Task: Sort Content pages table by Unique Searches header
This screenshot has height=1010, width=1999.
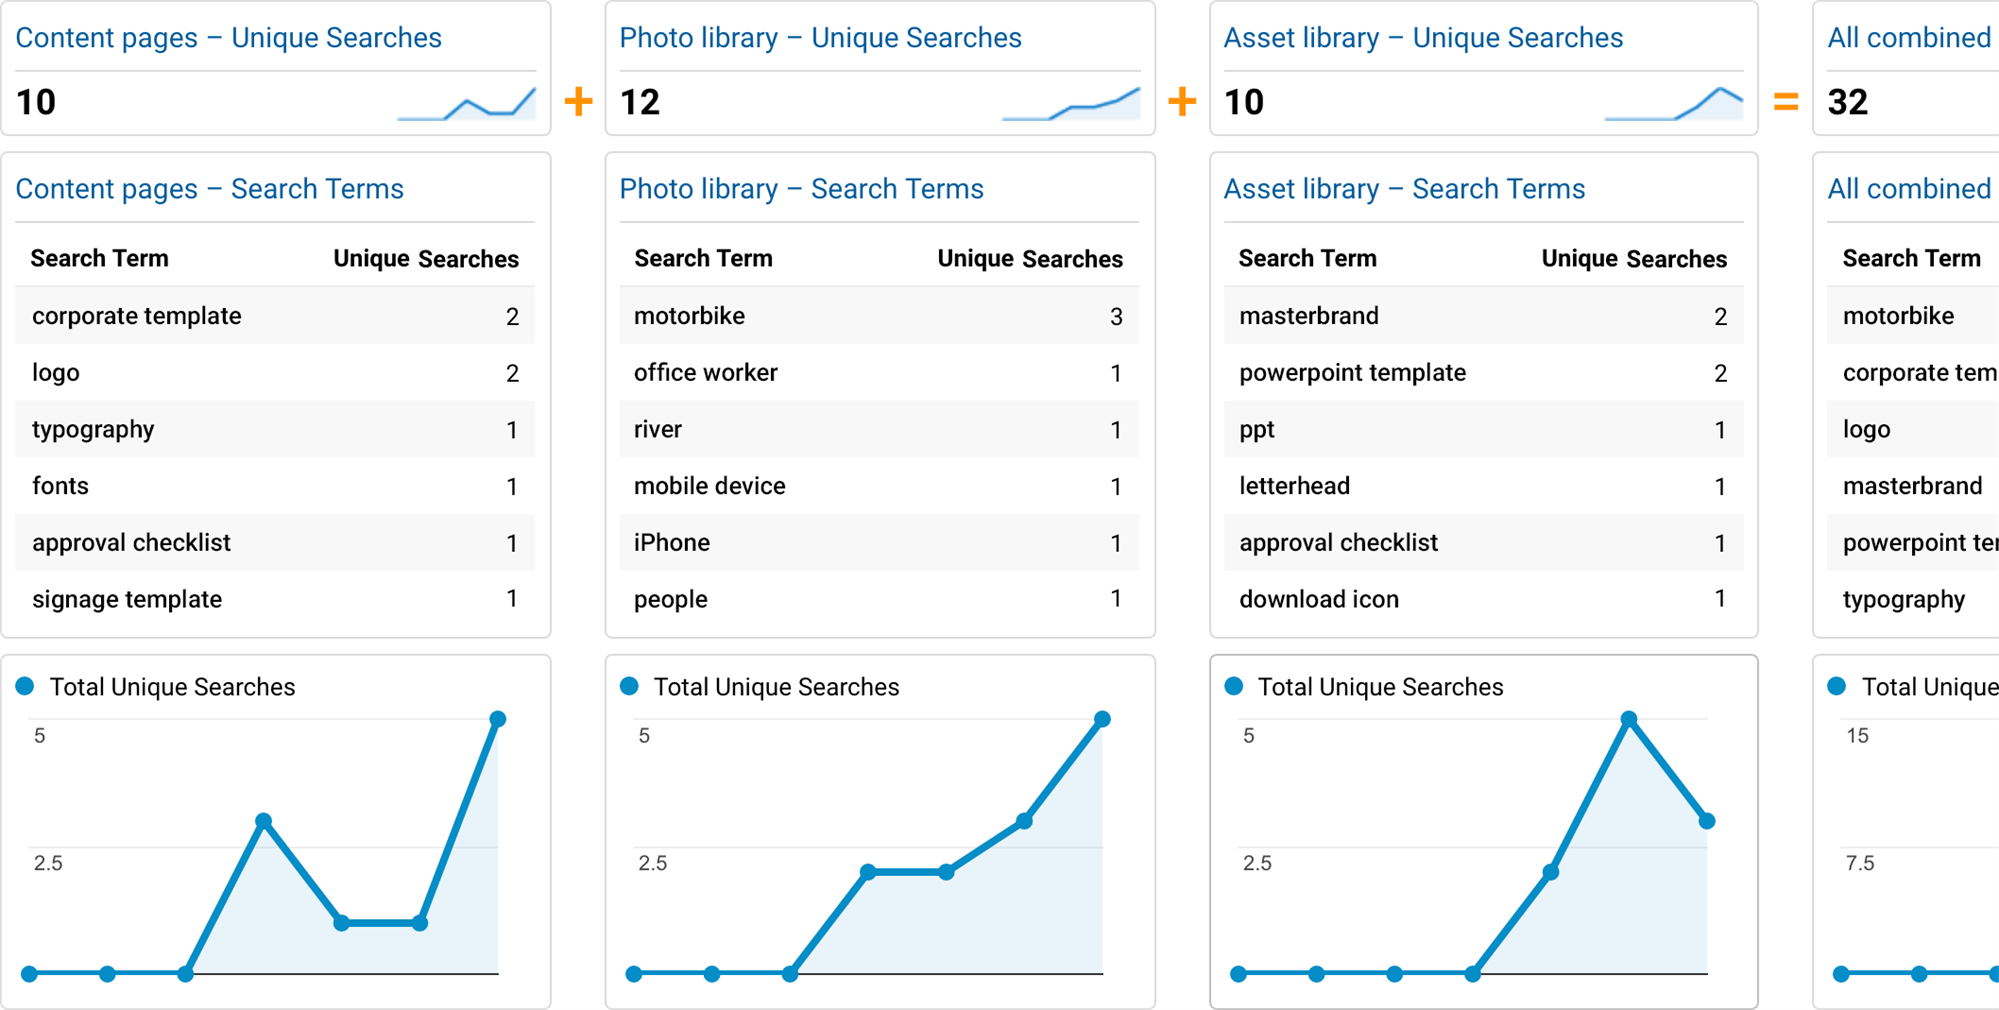Action: [x=425, y=259]
